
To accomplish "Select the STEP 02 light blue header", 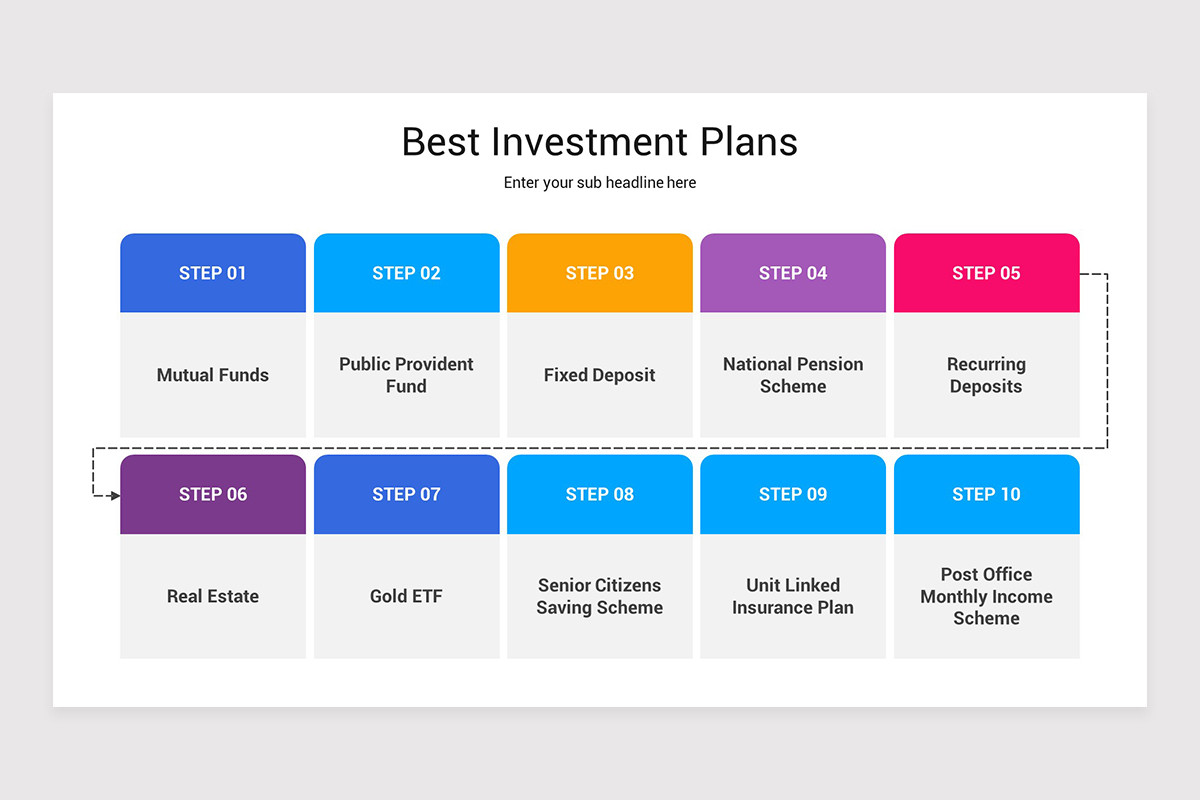I will pos(406,273).
